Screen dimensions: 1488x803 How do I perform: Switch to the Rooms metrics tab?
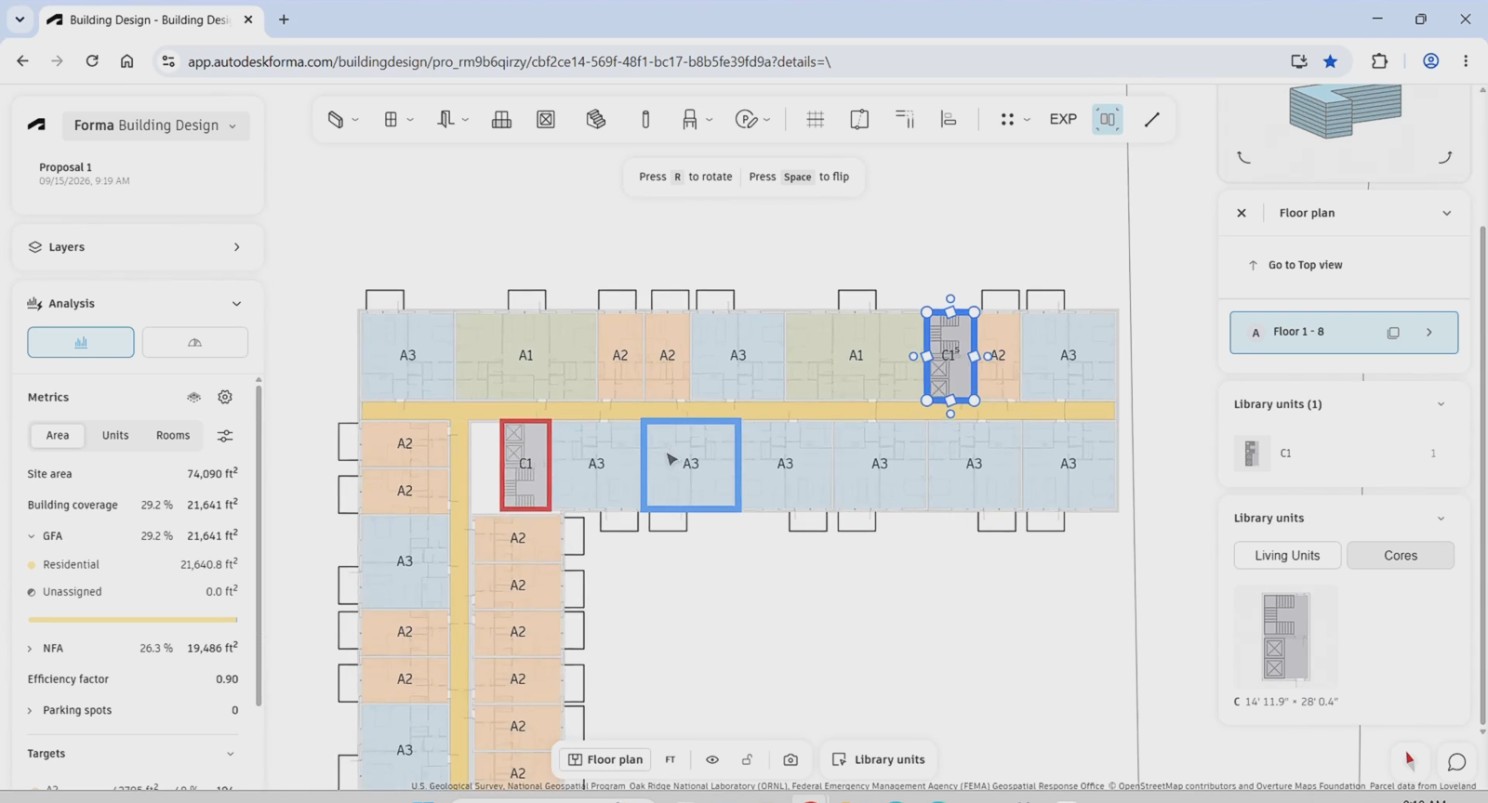tap(173, 435)
